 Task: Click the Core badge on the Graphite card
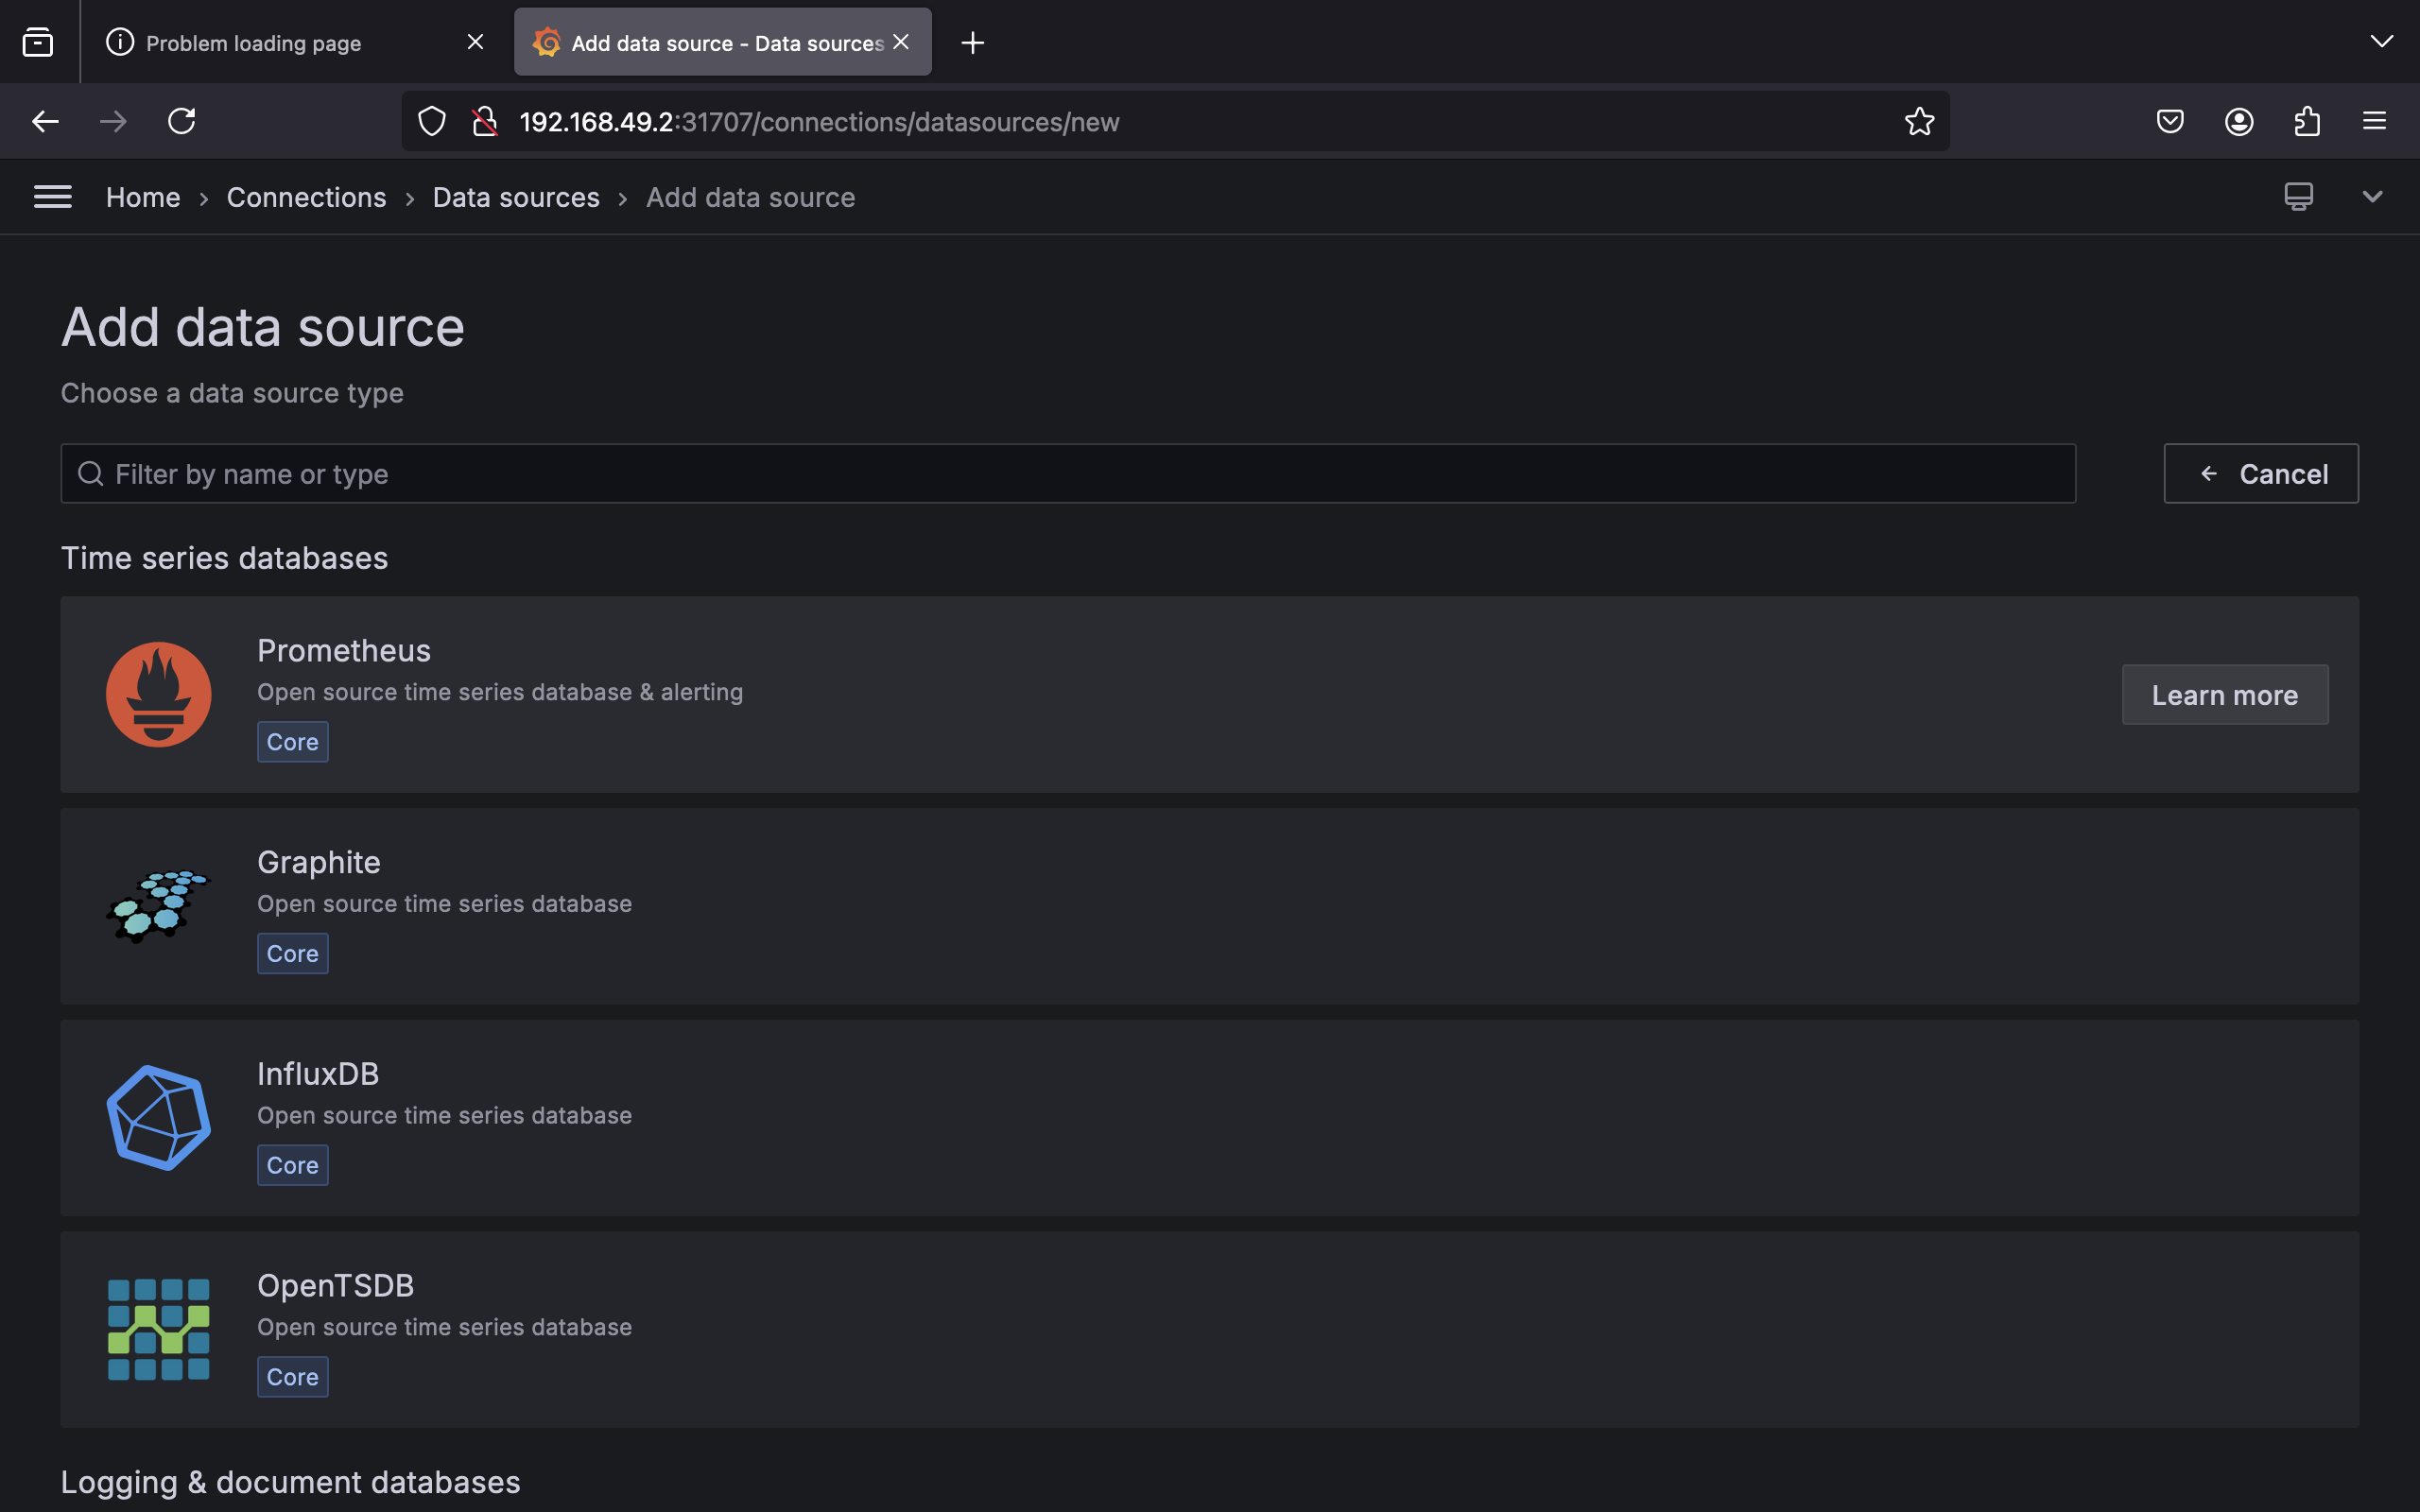coord(293,954)
